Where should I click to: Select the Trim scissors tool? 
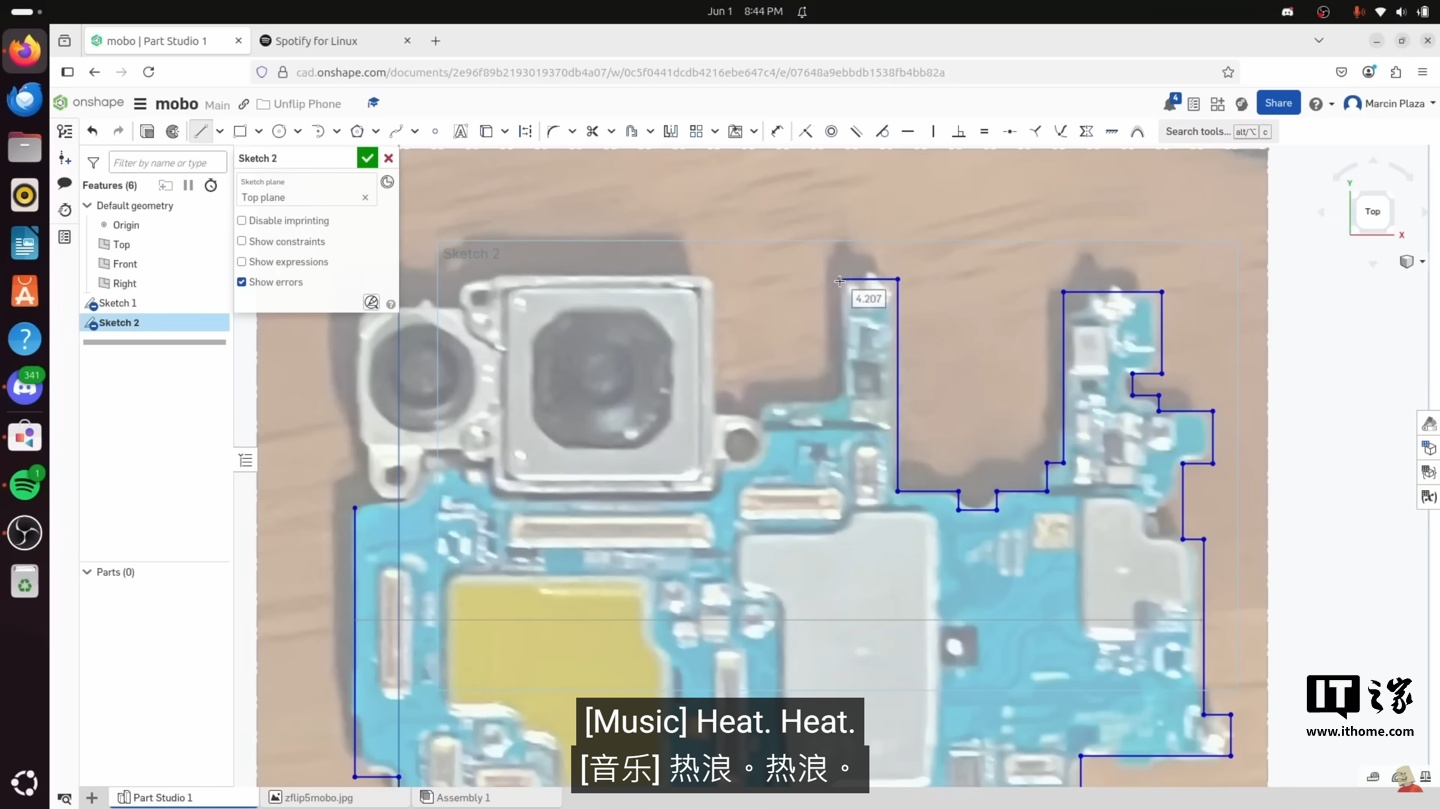click(x=592, y=131)
